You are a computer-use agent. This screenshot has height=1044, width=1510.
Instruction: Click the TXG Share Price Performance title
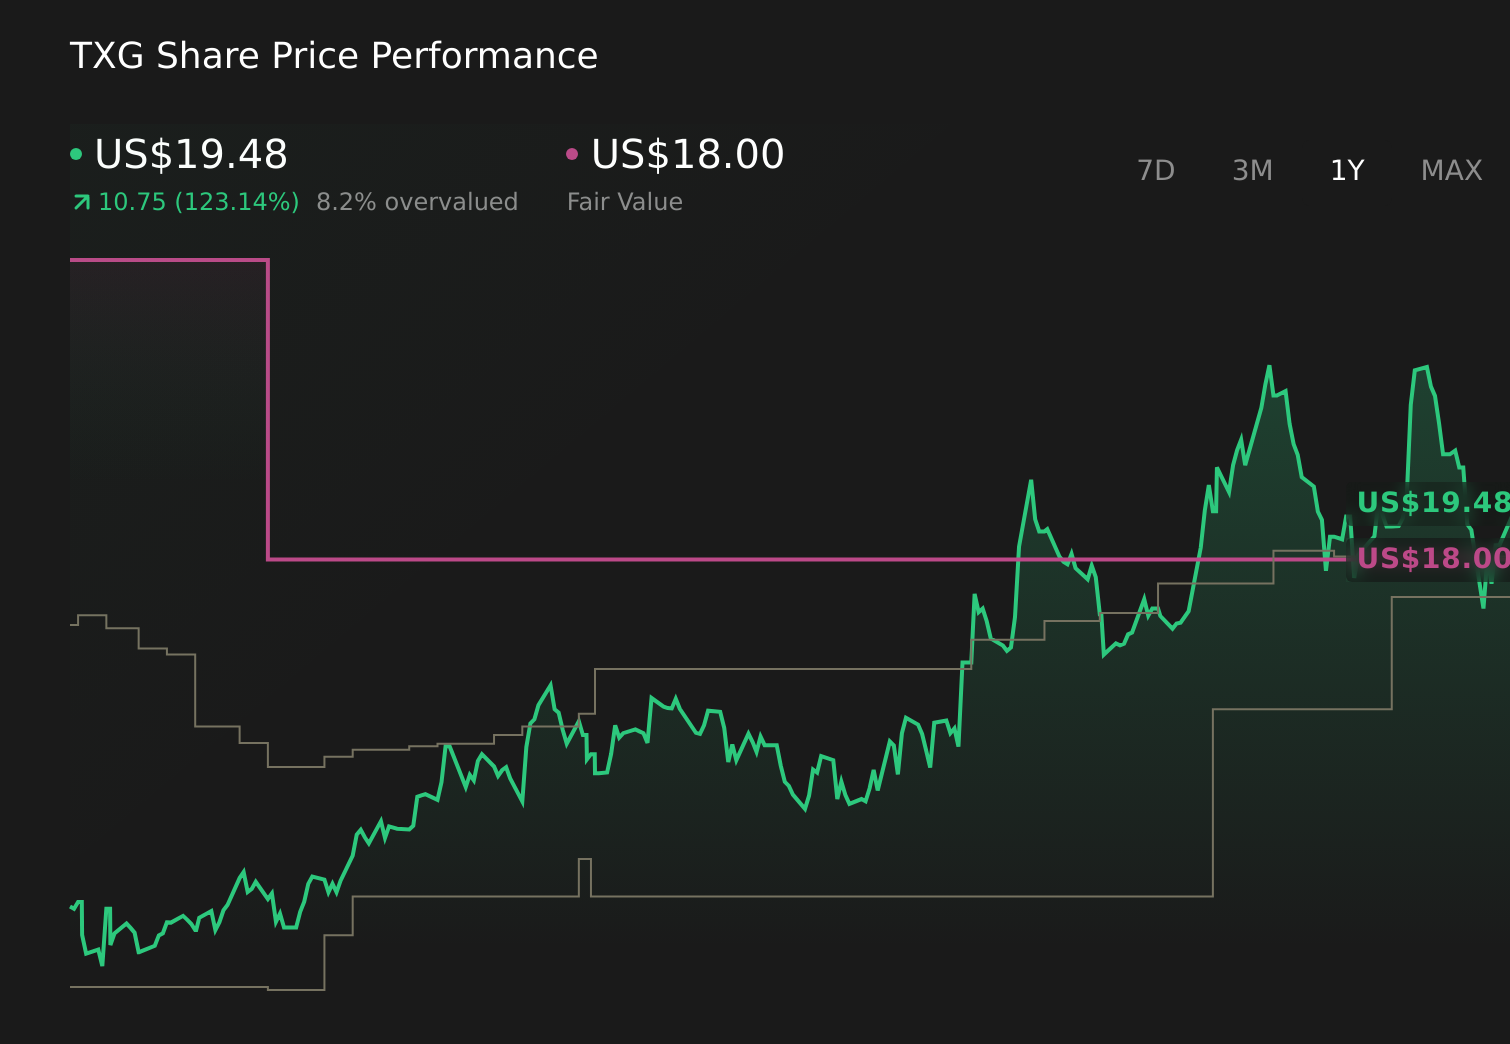click(x=332, y=55)
